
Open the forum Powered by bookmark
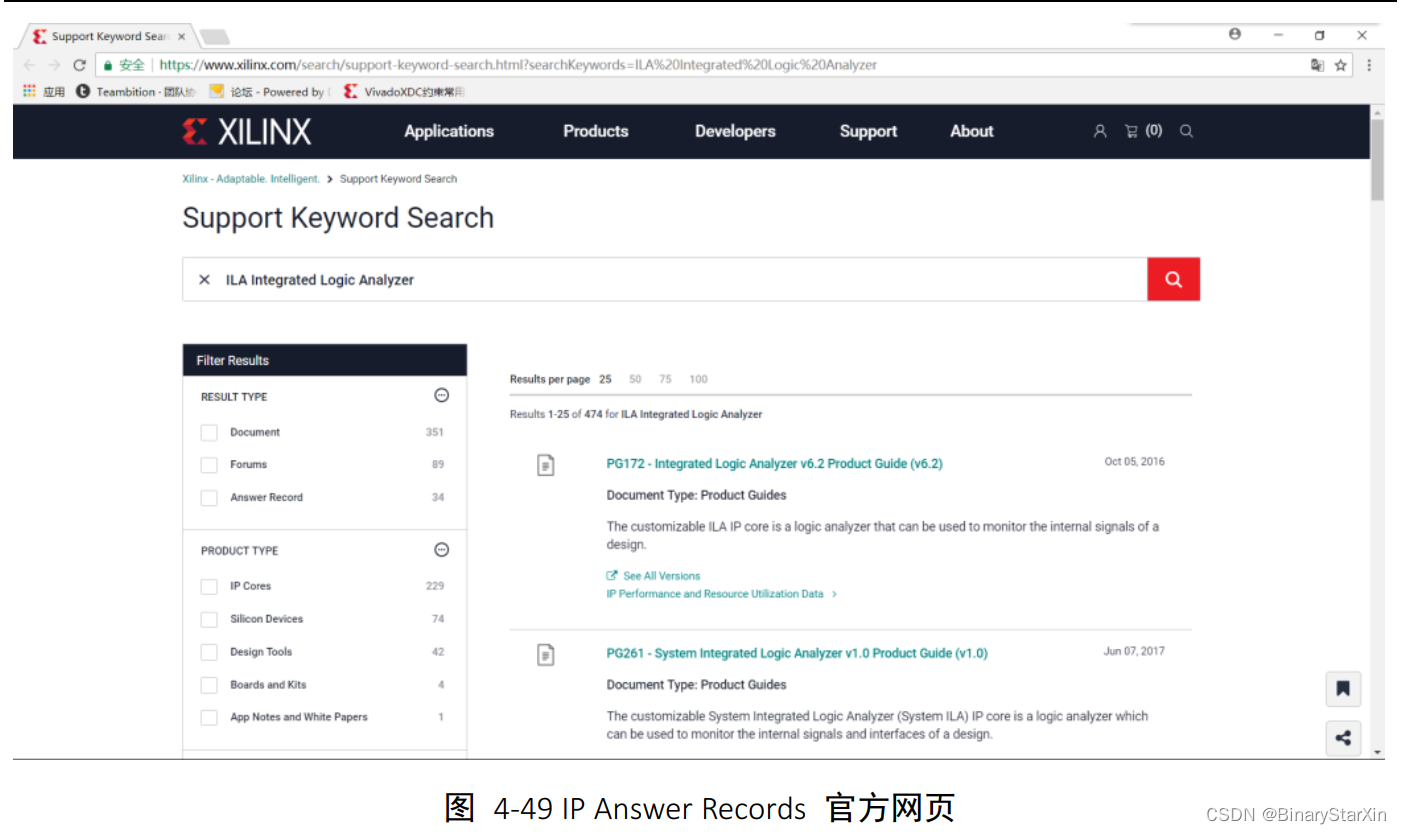268,92
